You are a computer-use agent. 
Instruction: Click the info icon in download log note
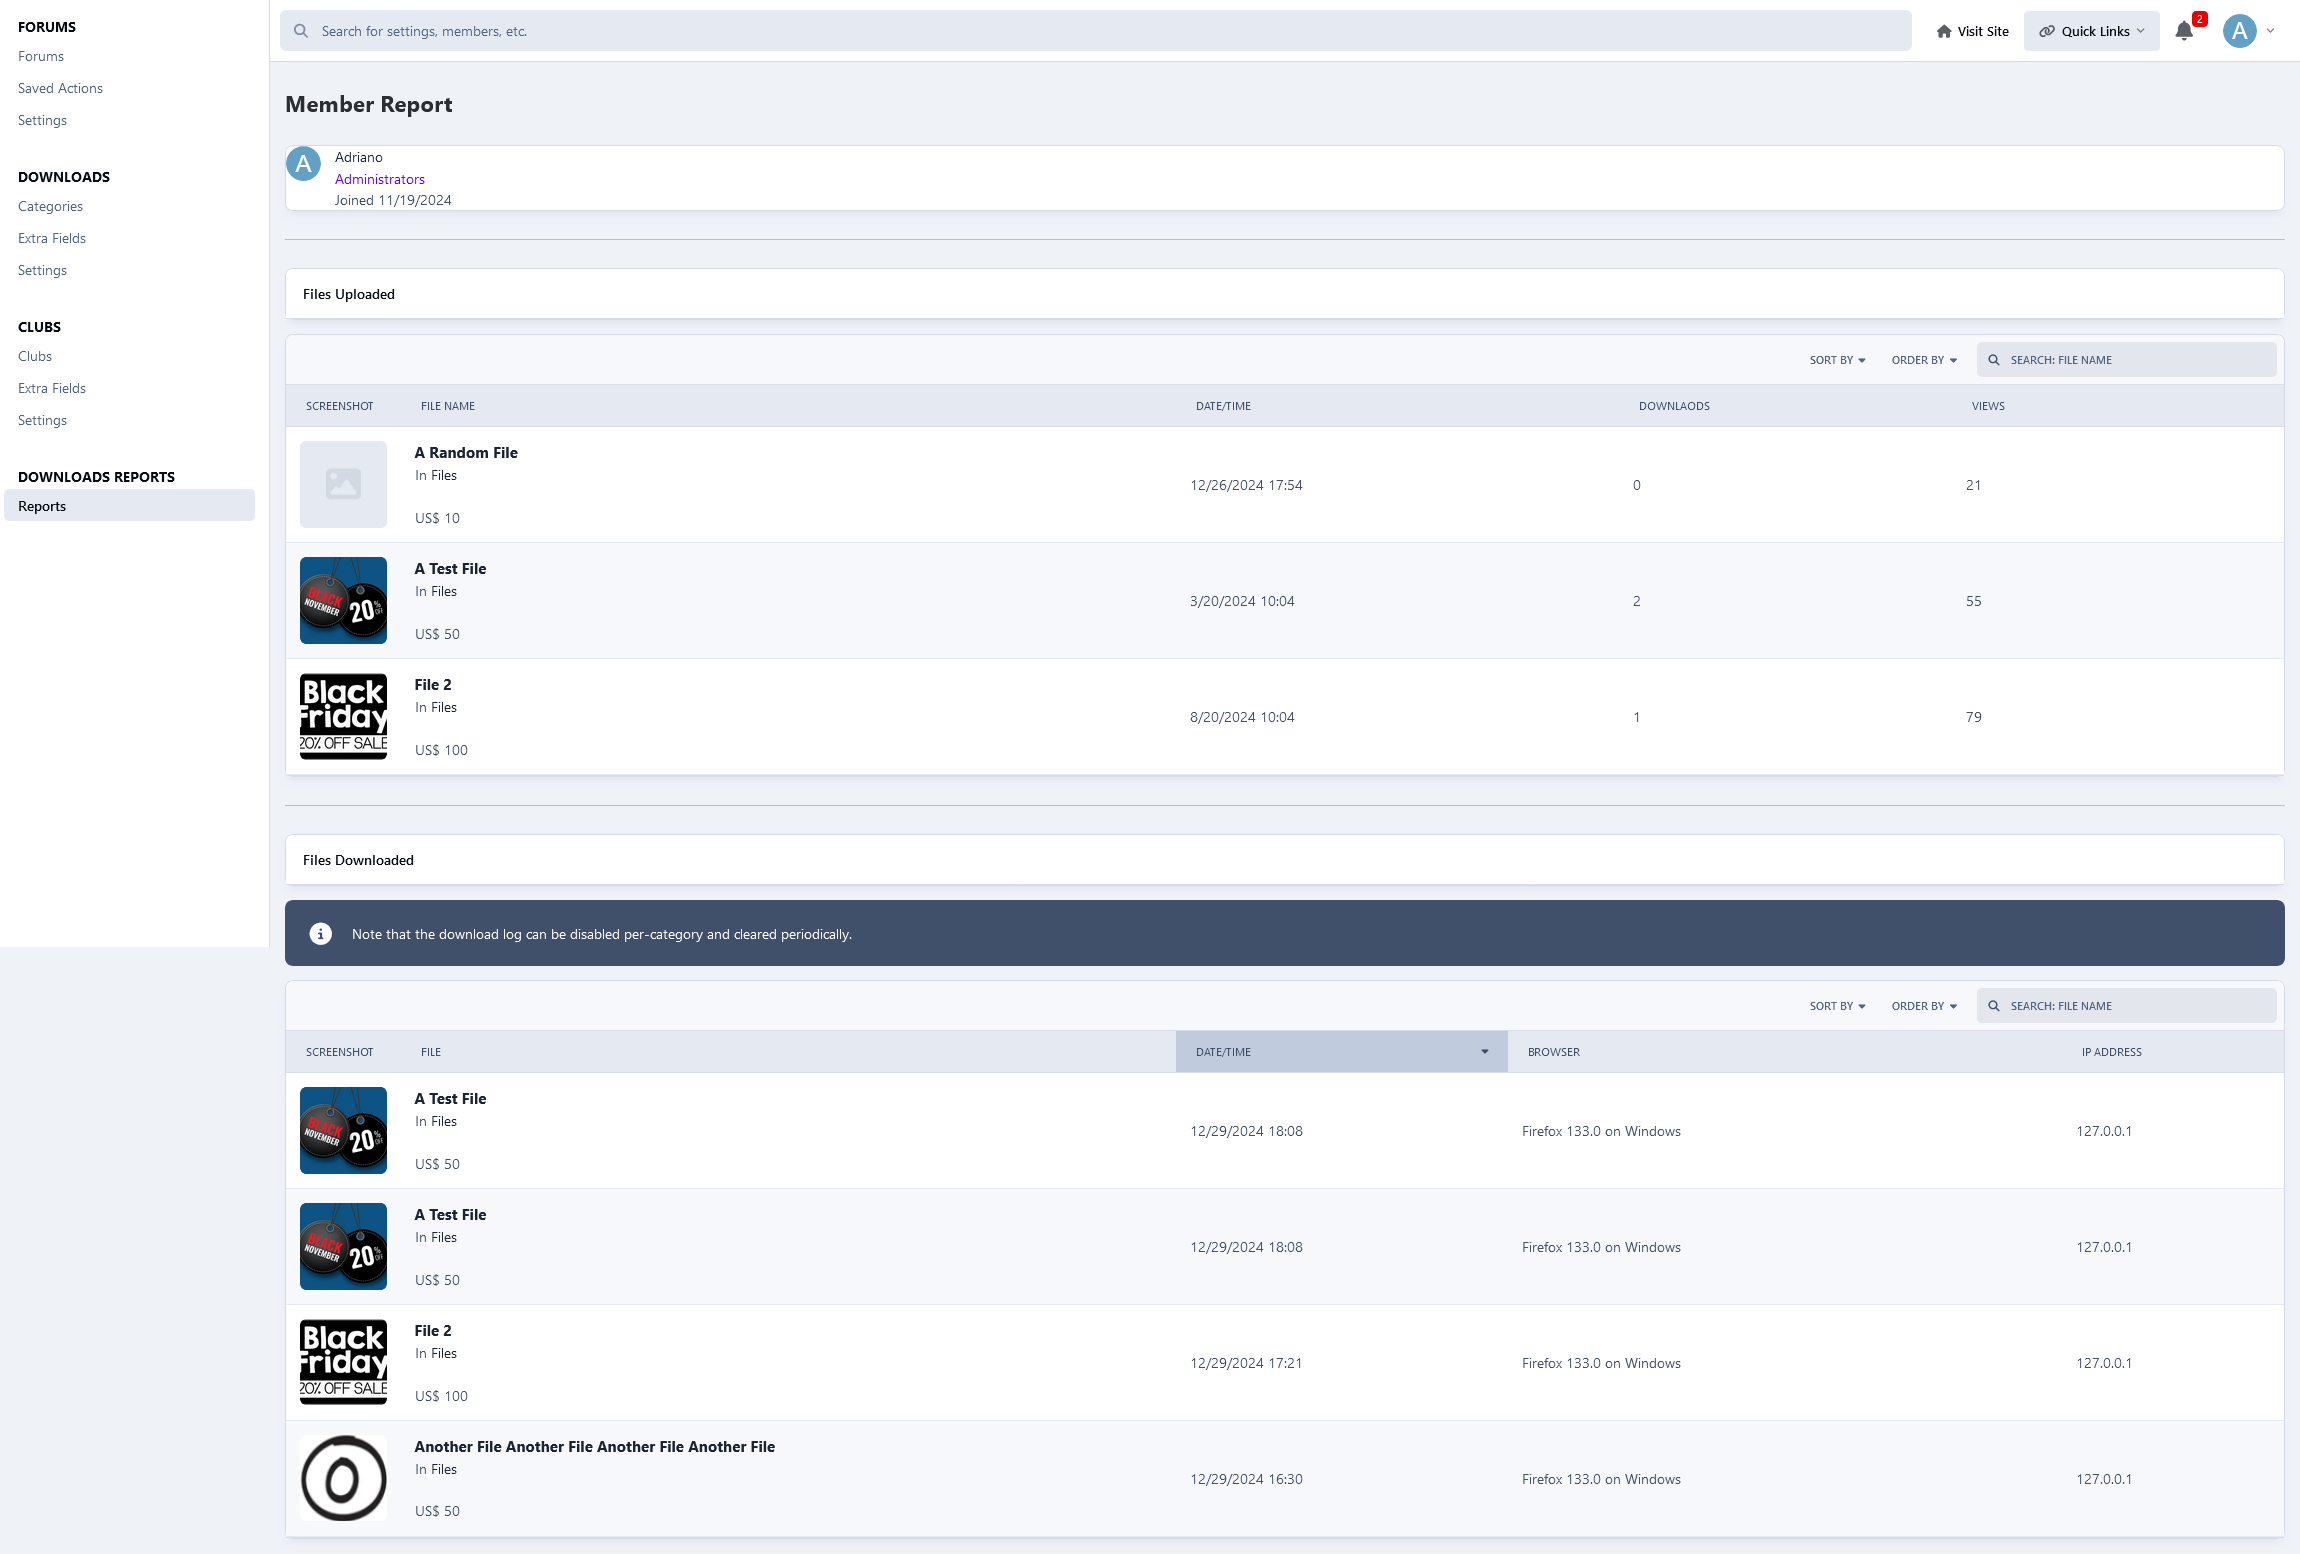[320, 934]
